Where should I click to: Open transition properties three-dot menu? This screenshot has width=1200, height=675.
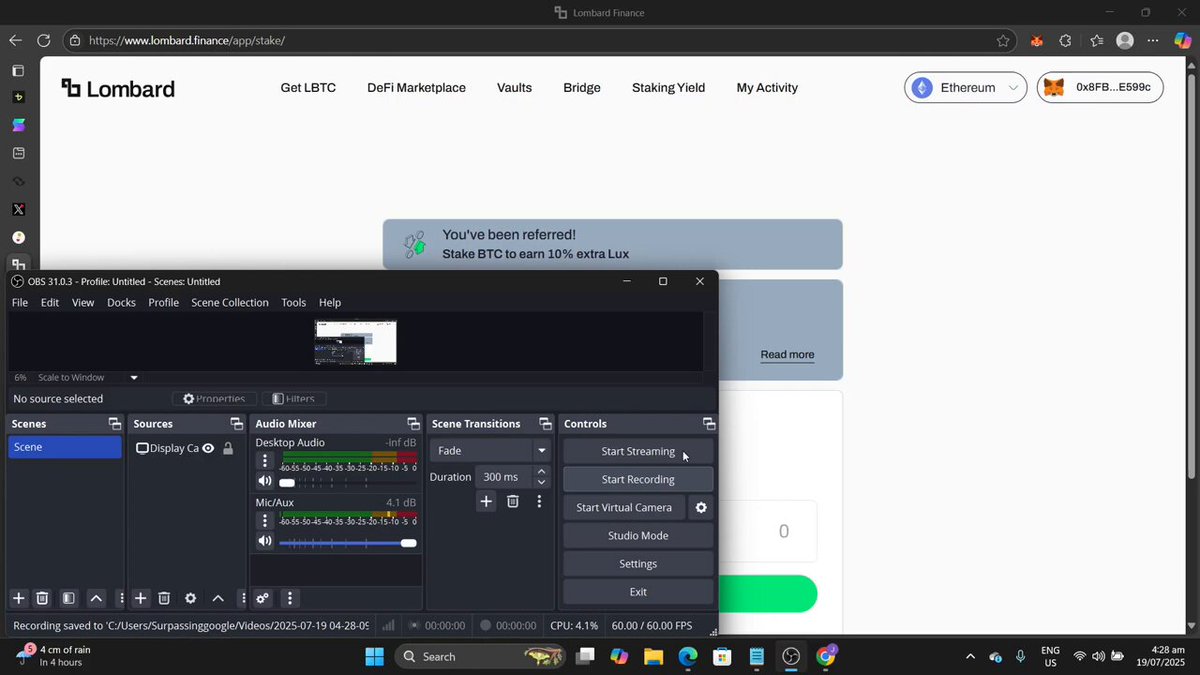tap(539, 501)
